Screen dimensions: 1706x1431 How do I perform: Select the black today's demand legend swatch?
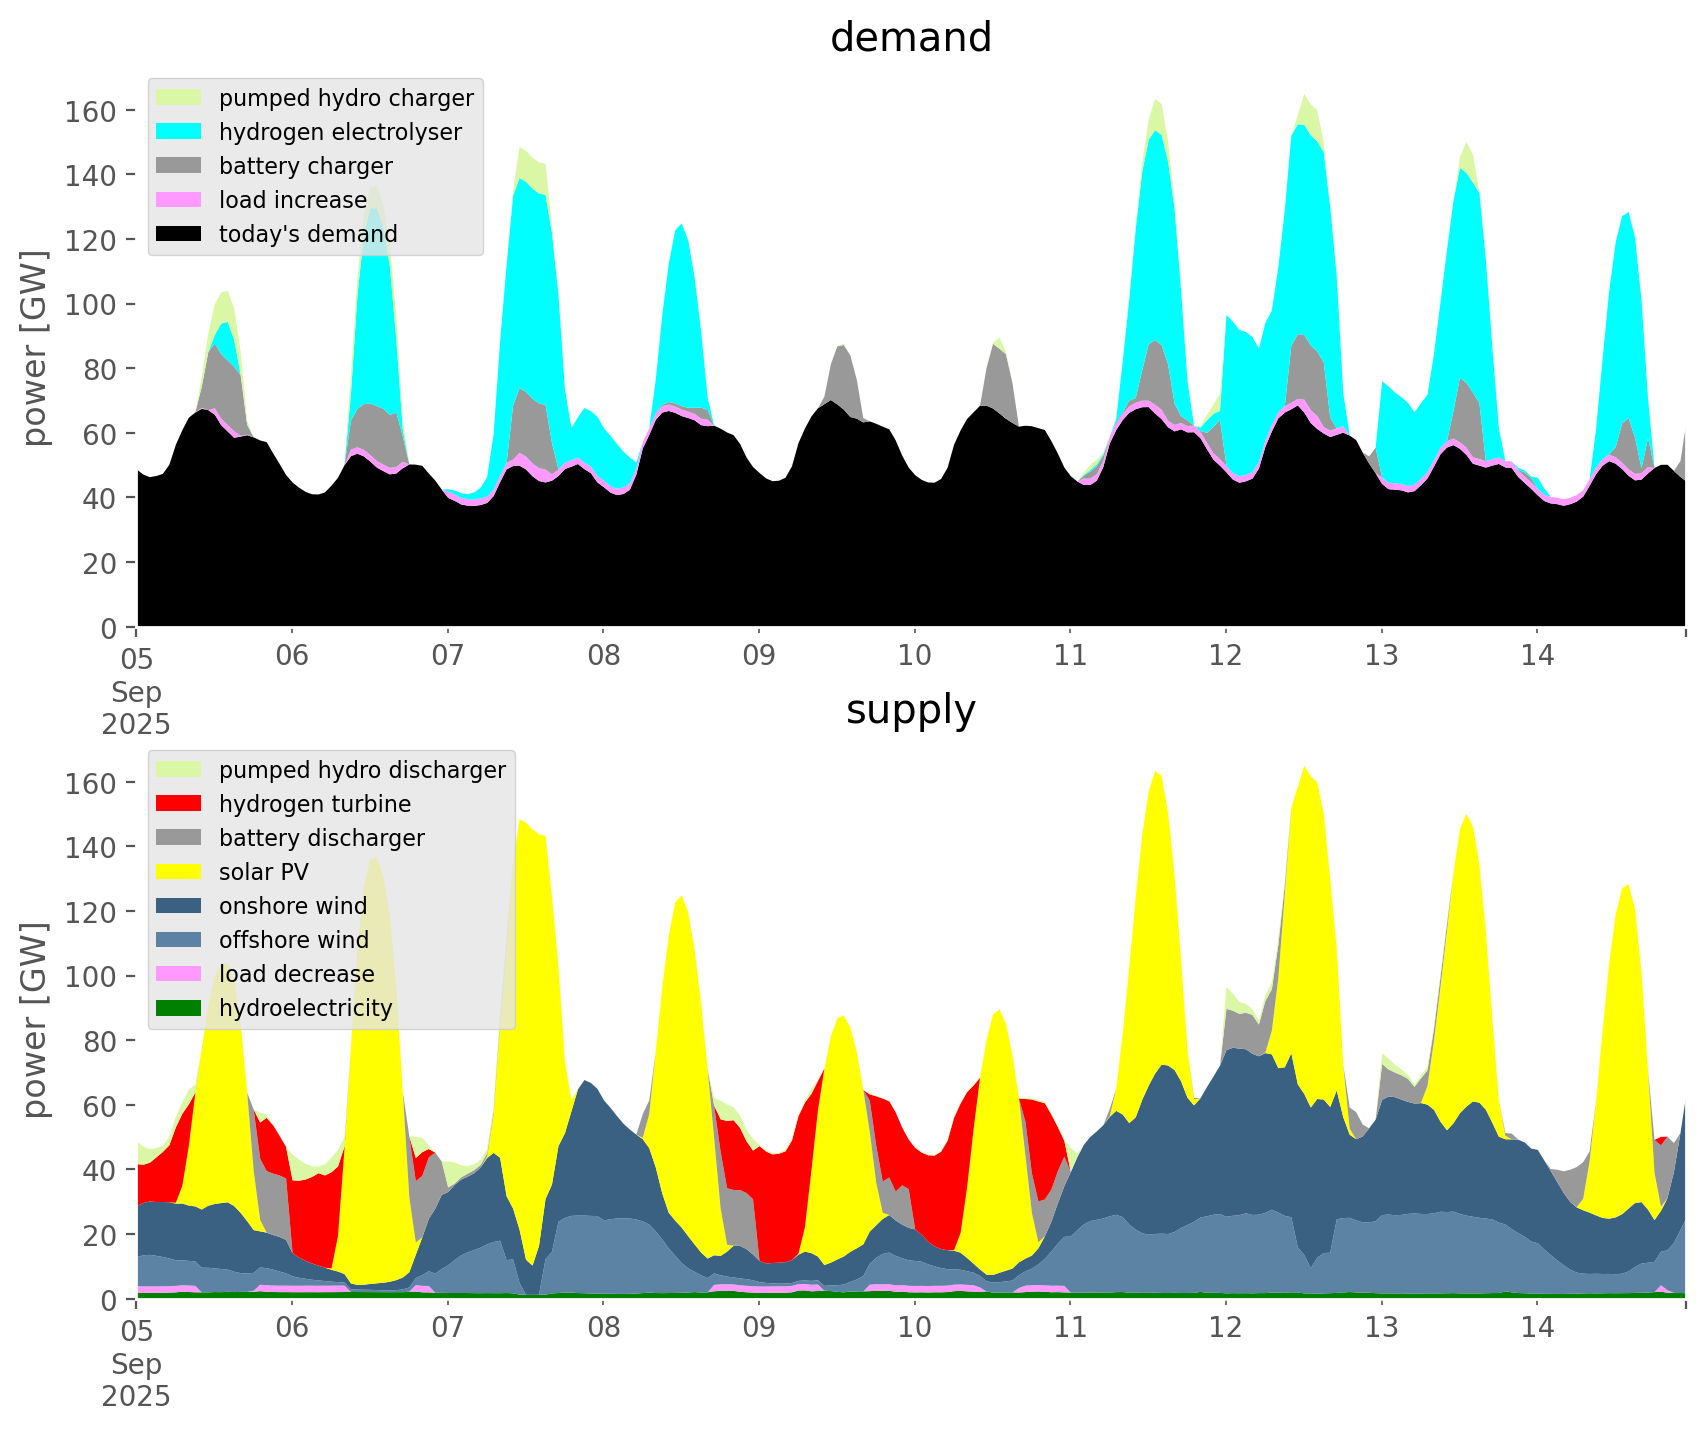click(180, 234)
